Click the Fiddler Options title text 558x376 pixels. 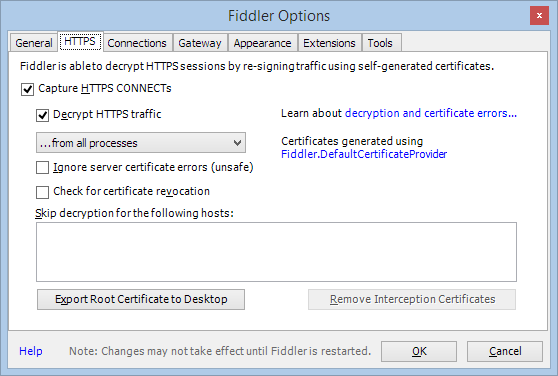(x=279, y=16)
